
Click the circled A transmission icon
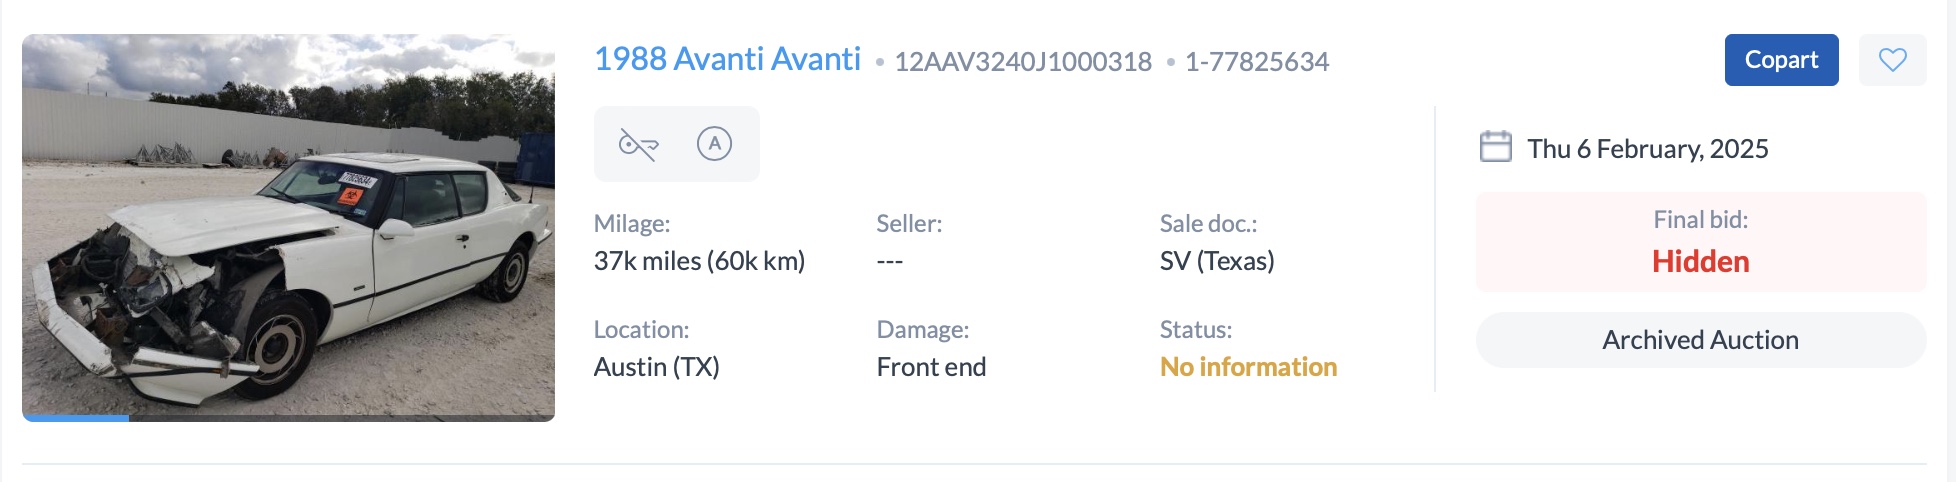tap(714, 144)
